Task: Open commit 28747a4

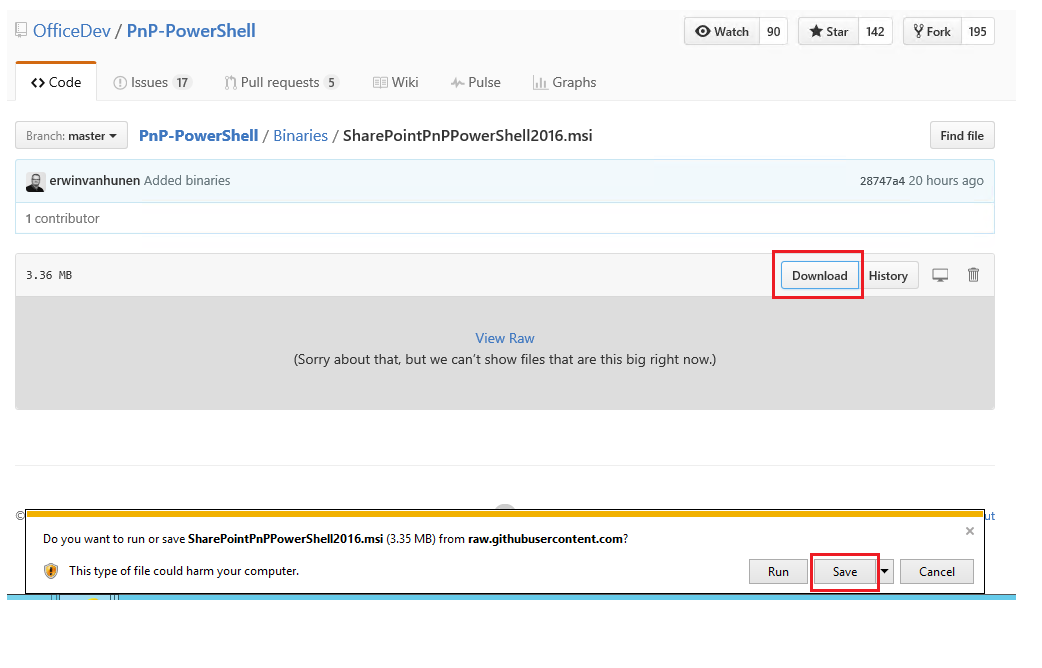Action: [x=882, y=181]
